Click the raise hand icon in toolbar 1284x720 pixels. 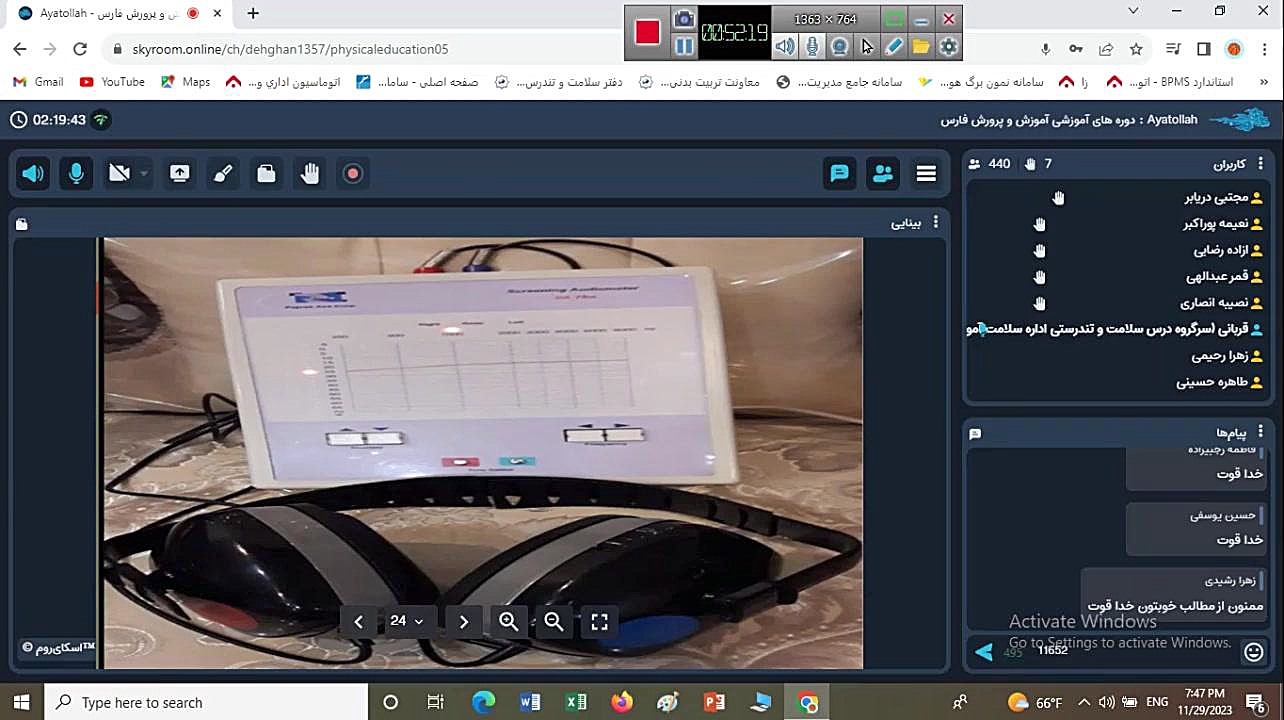[x=310, y=173]
